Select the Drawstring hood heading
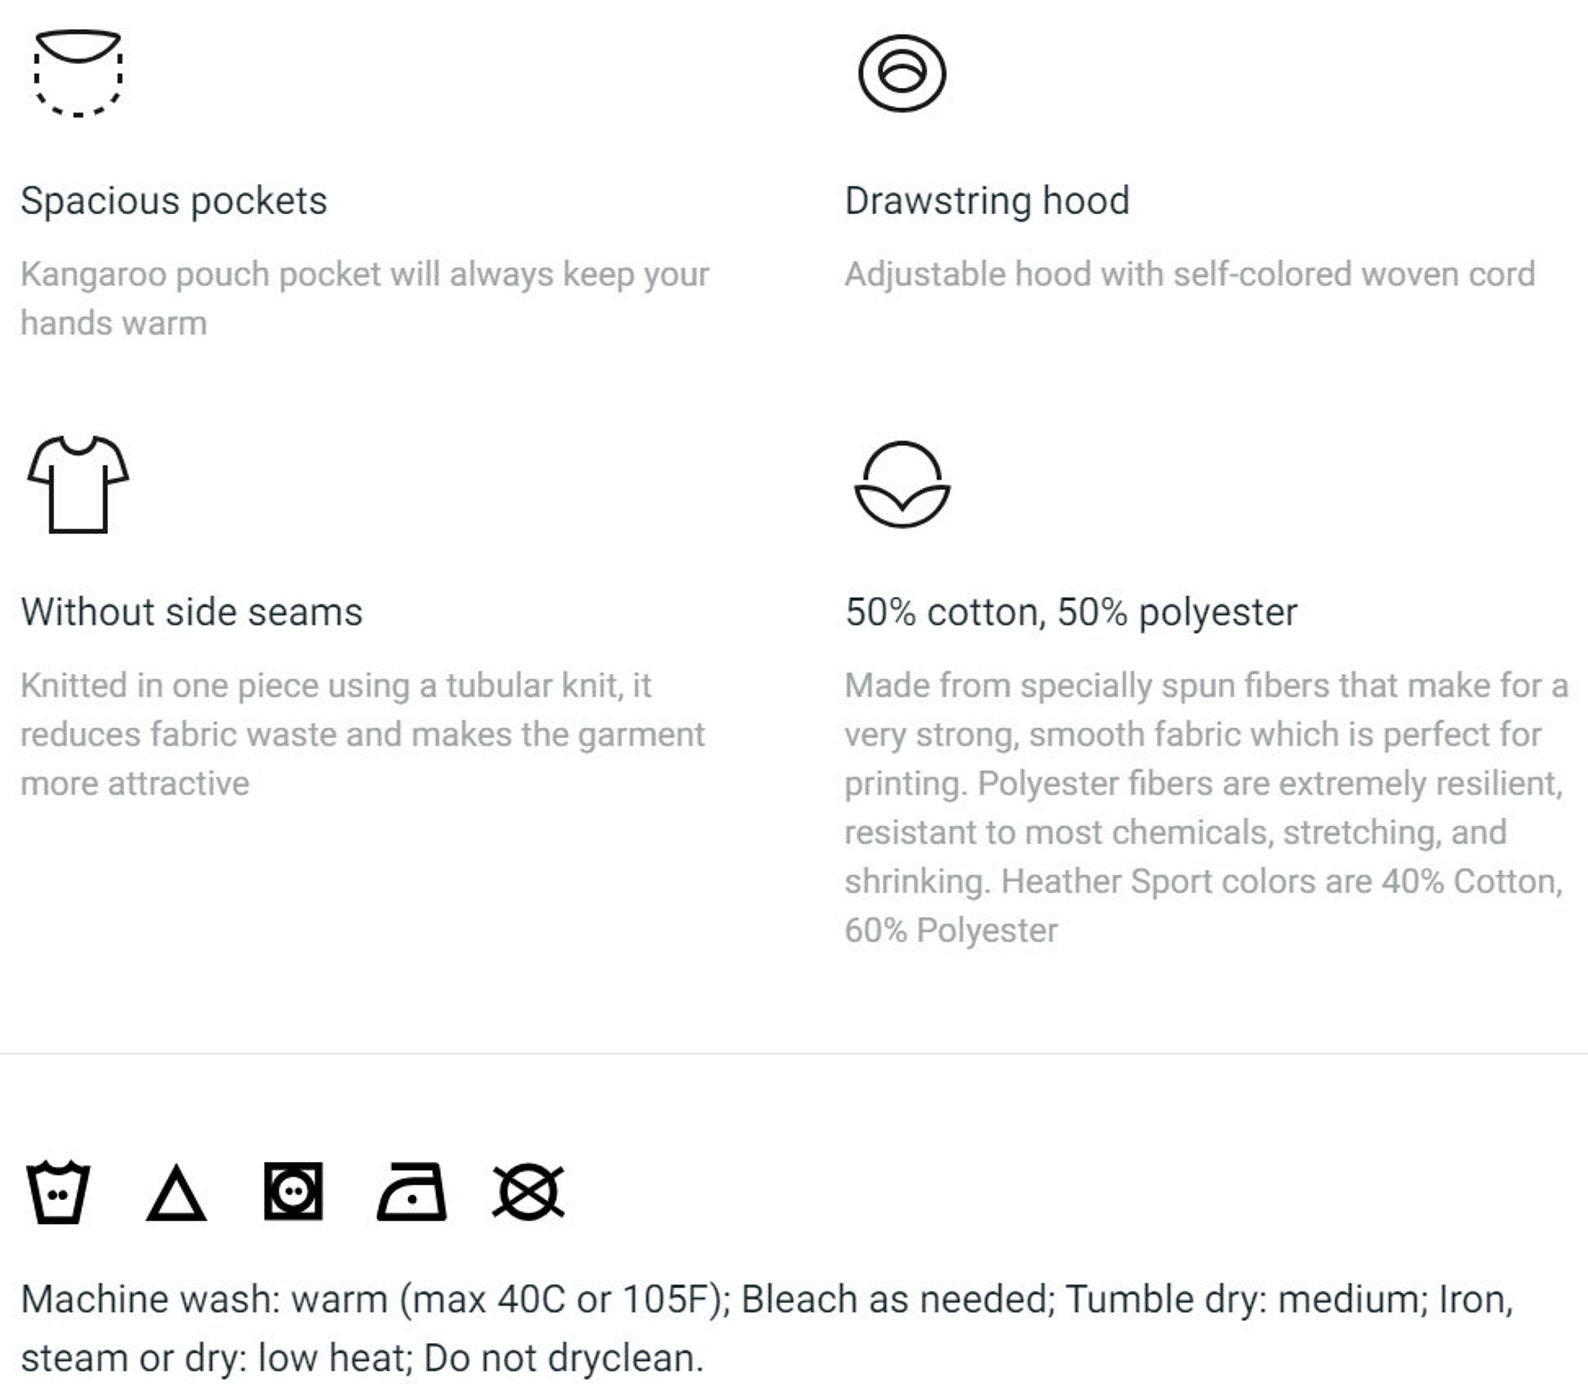 click(987, 201)
